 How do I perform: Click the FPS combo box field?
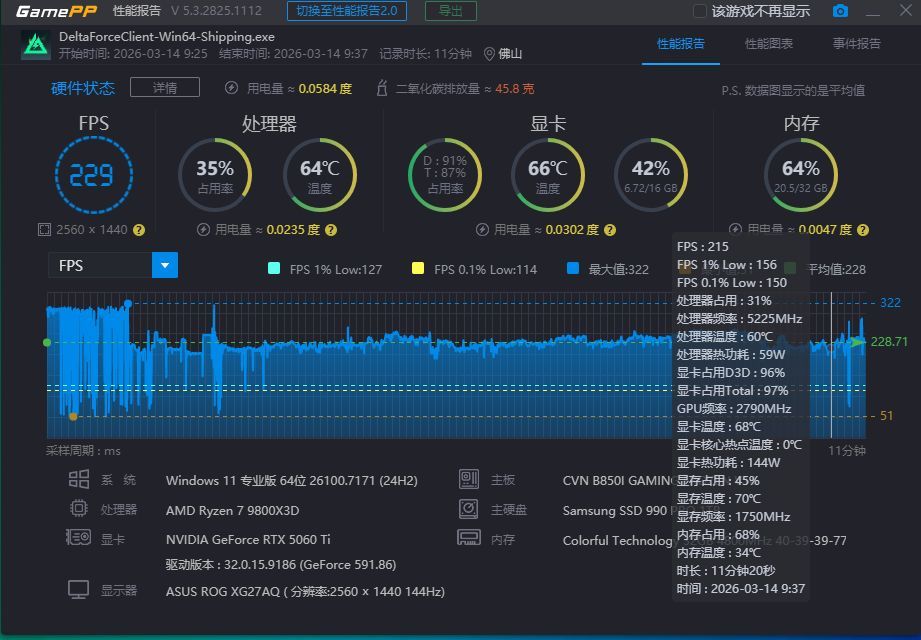(113, 265)
